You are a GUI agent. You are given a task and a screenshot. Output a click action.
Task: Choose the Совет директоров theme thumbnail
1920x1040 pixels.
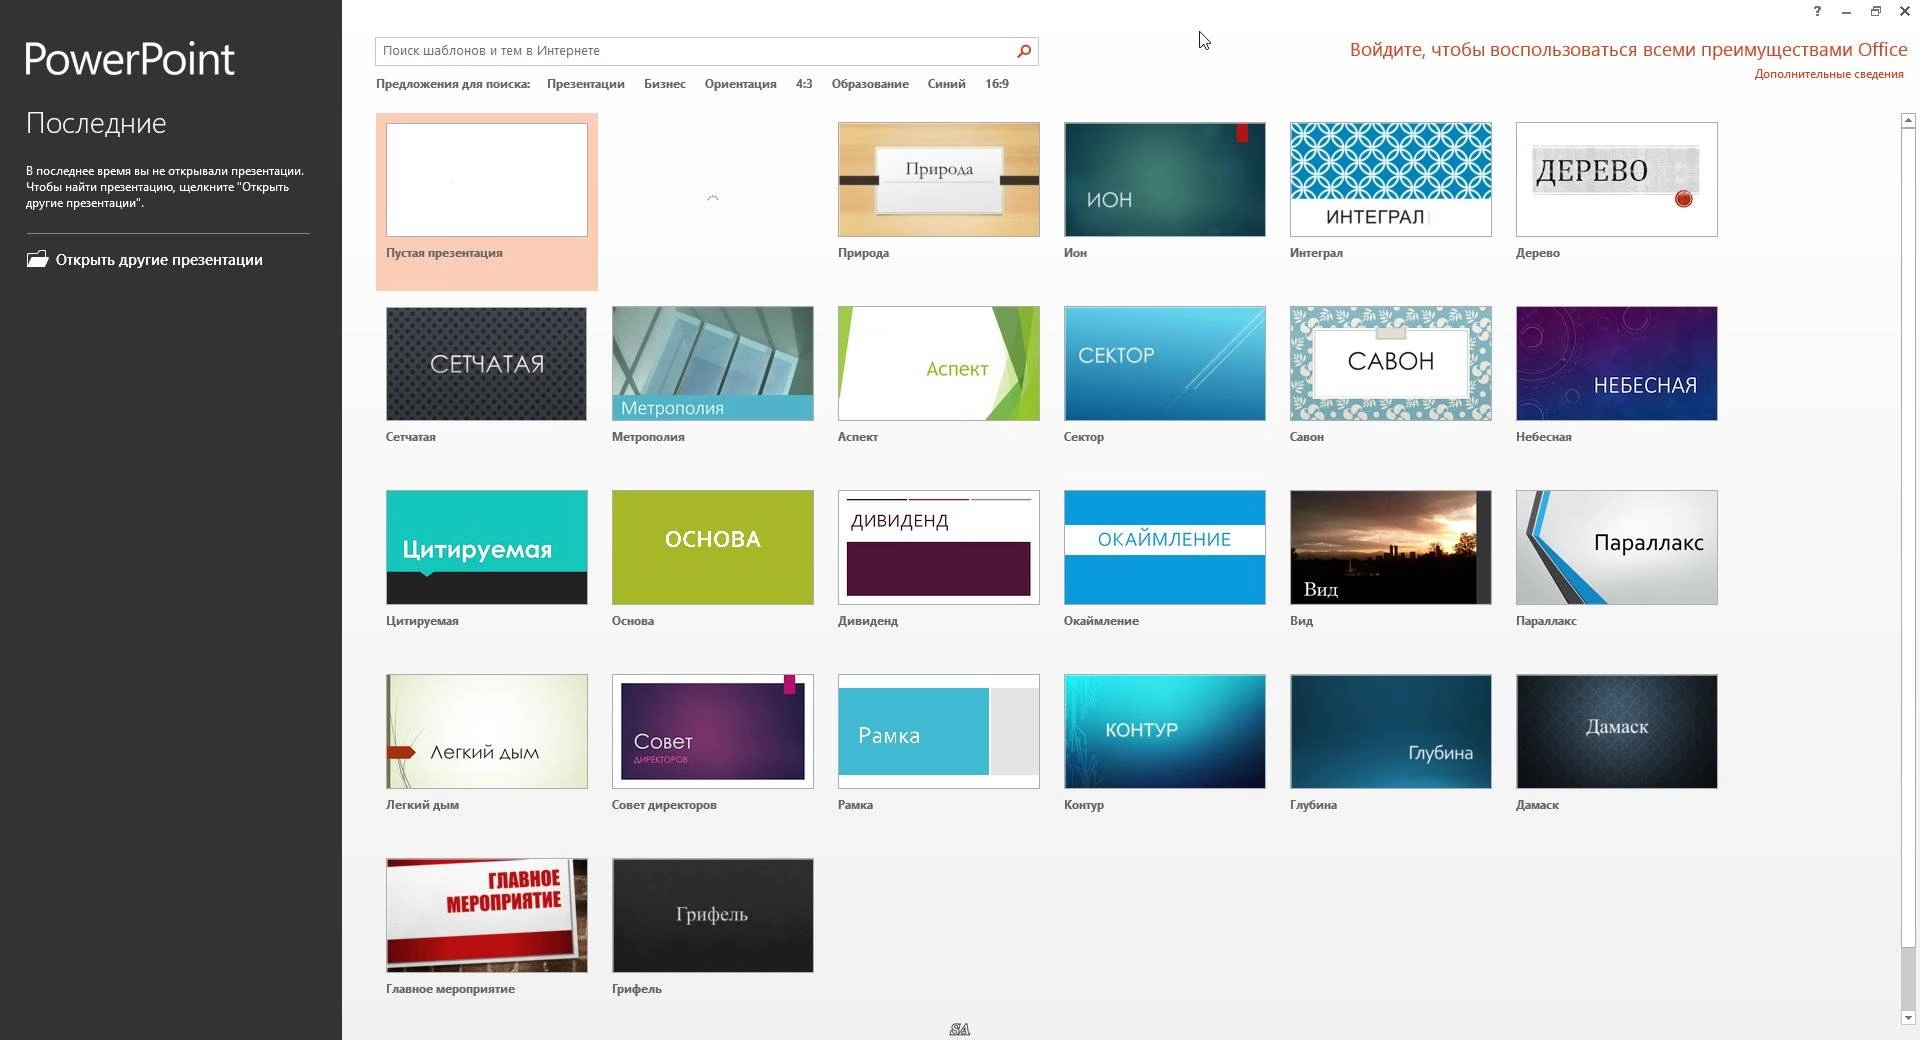[713, 732]
